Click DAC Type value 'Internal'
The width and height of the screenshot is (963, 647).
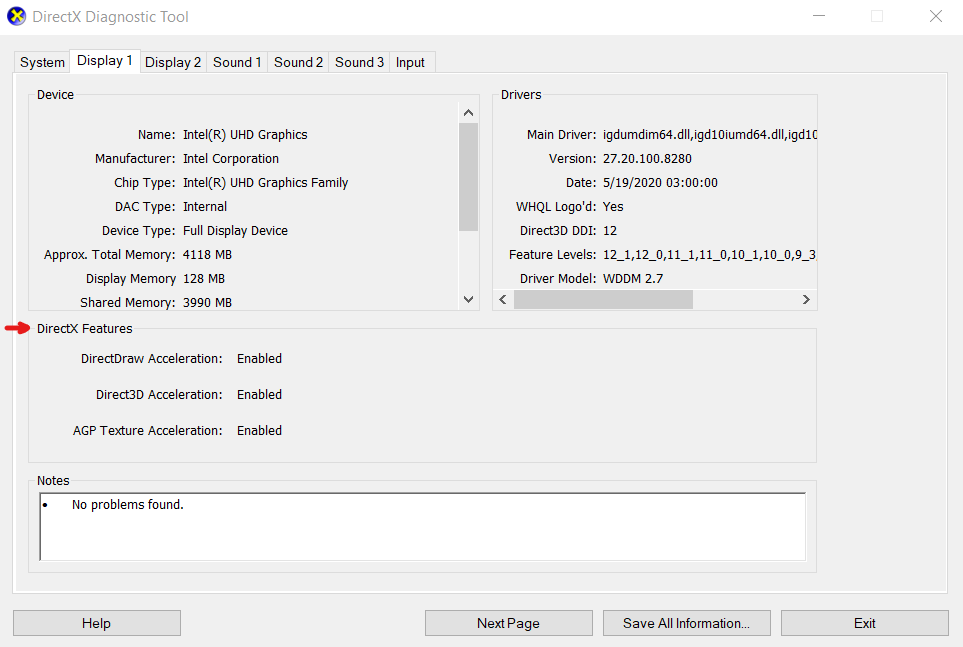pos(205,206)
